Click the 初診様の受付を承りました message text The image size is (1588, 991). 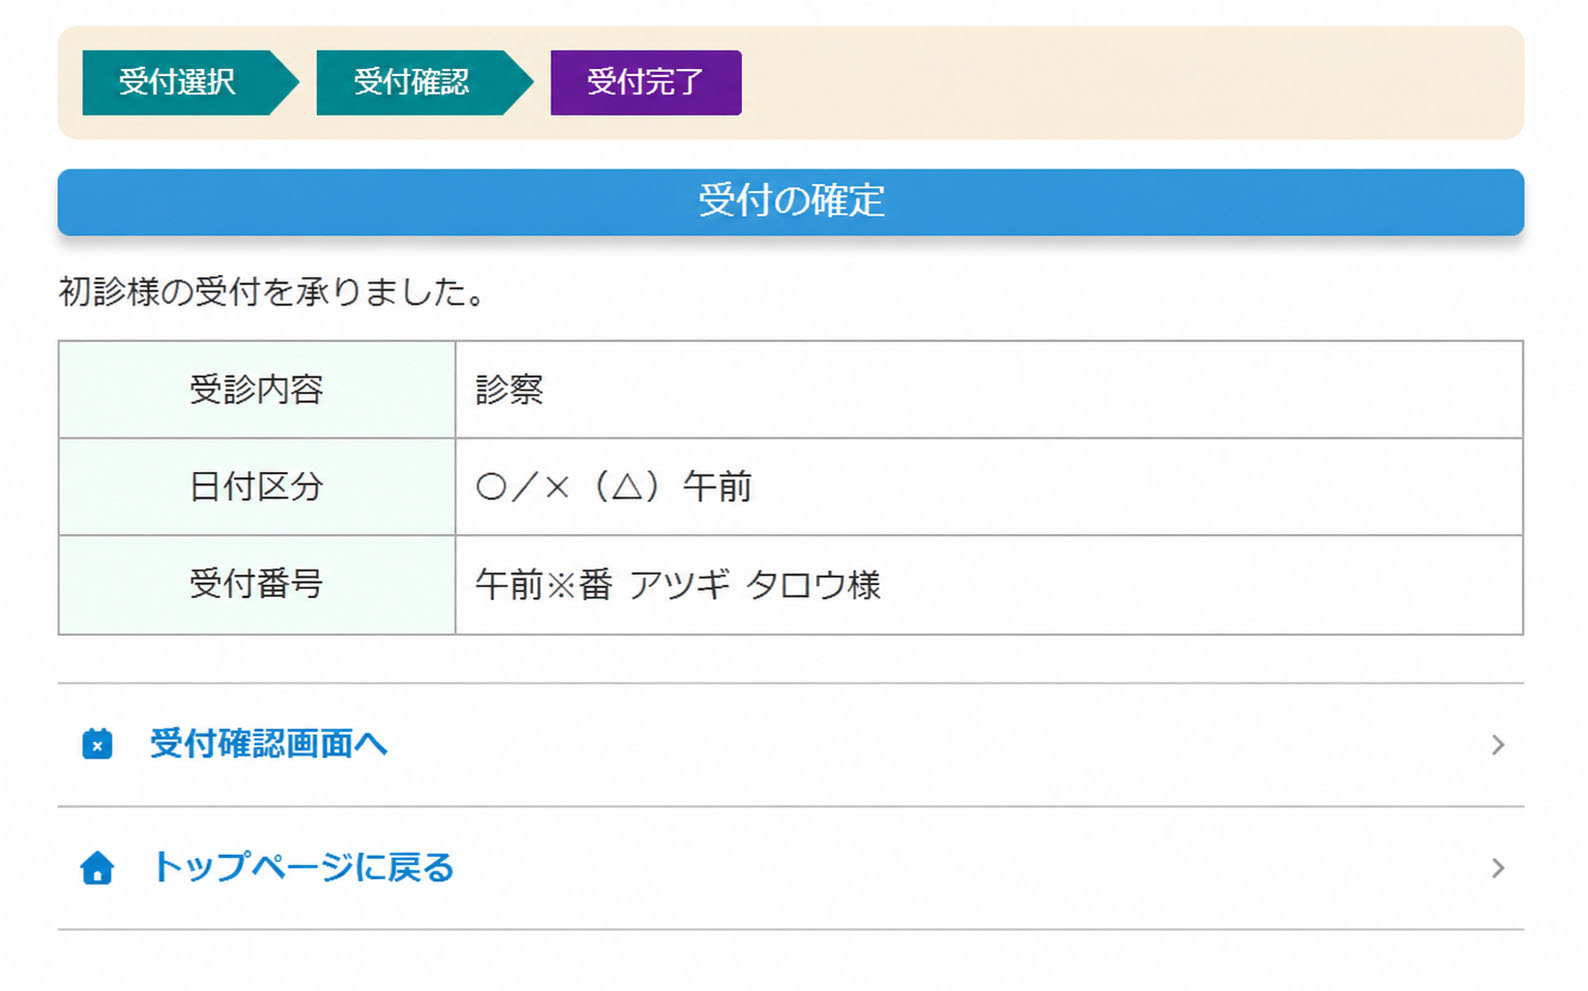click(x=272, y=292)
